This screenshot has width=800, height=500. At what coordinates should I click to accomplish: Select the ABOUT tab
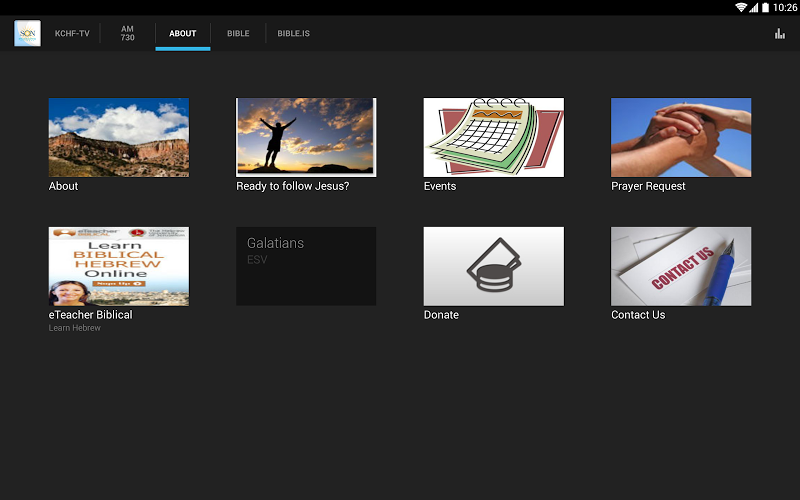click(x=183, y=33)
